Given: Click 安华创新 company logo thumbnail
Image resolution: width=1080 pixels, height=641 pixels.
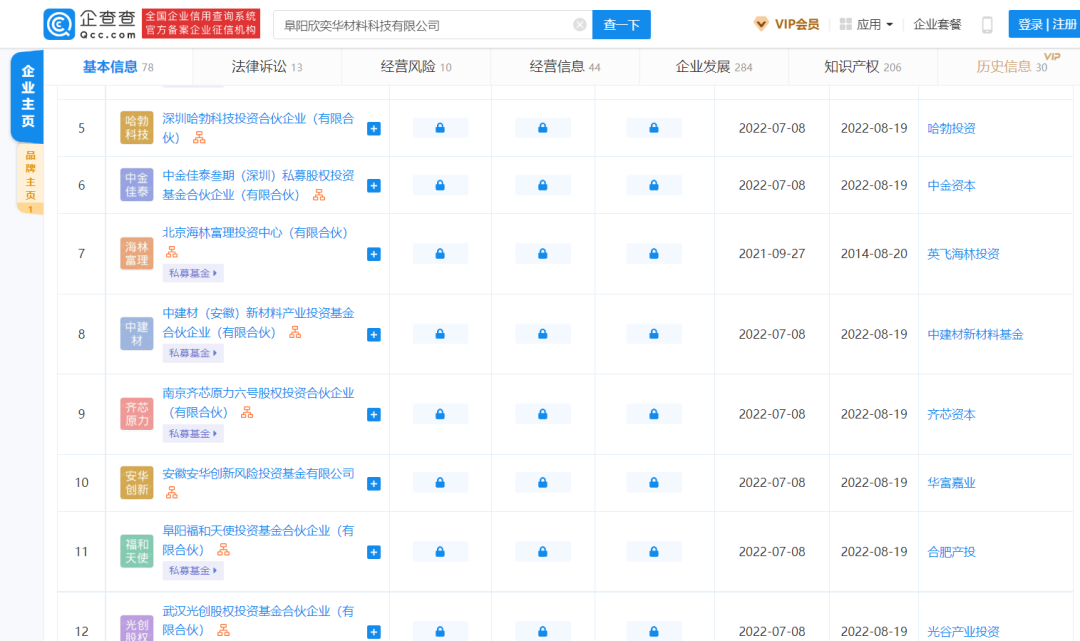Looking at the screenshot, I should click(136, 483).
